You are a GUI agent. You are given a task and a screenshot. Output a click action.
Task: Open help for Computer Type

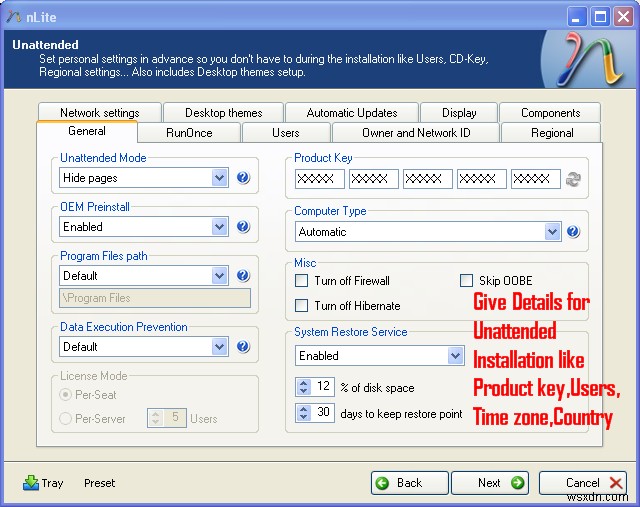[573, 231]
